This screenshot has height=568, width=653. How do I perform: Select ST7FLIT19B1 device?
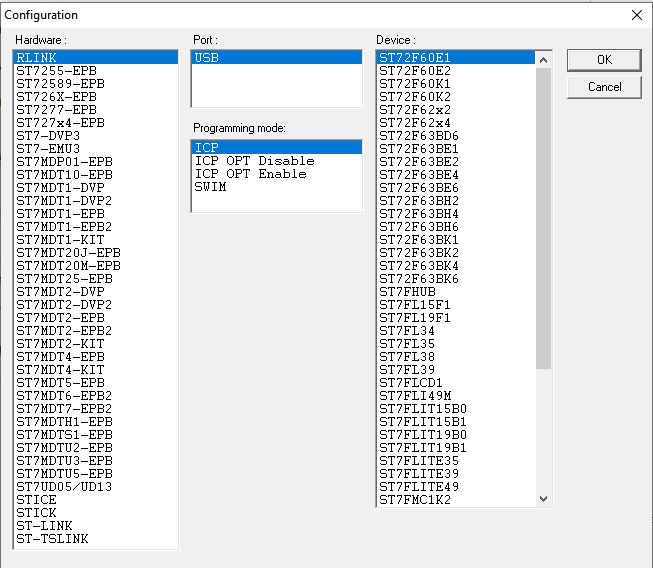(456, 447)
